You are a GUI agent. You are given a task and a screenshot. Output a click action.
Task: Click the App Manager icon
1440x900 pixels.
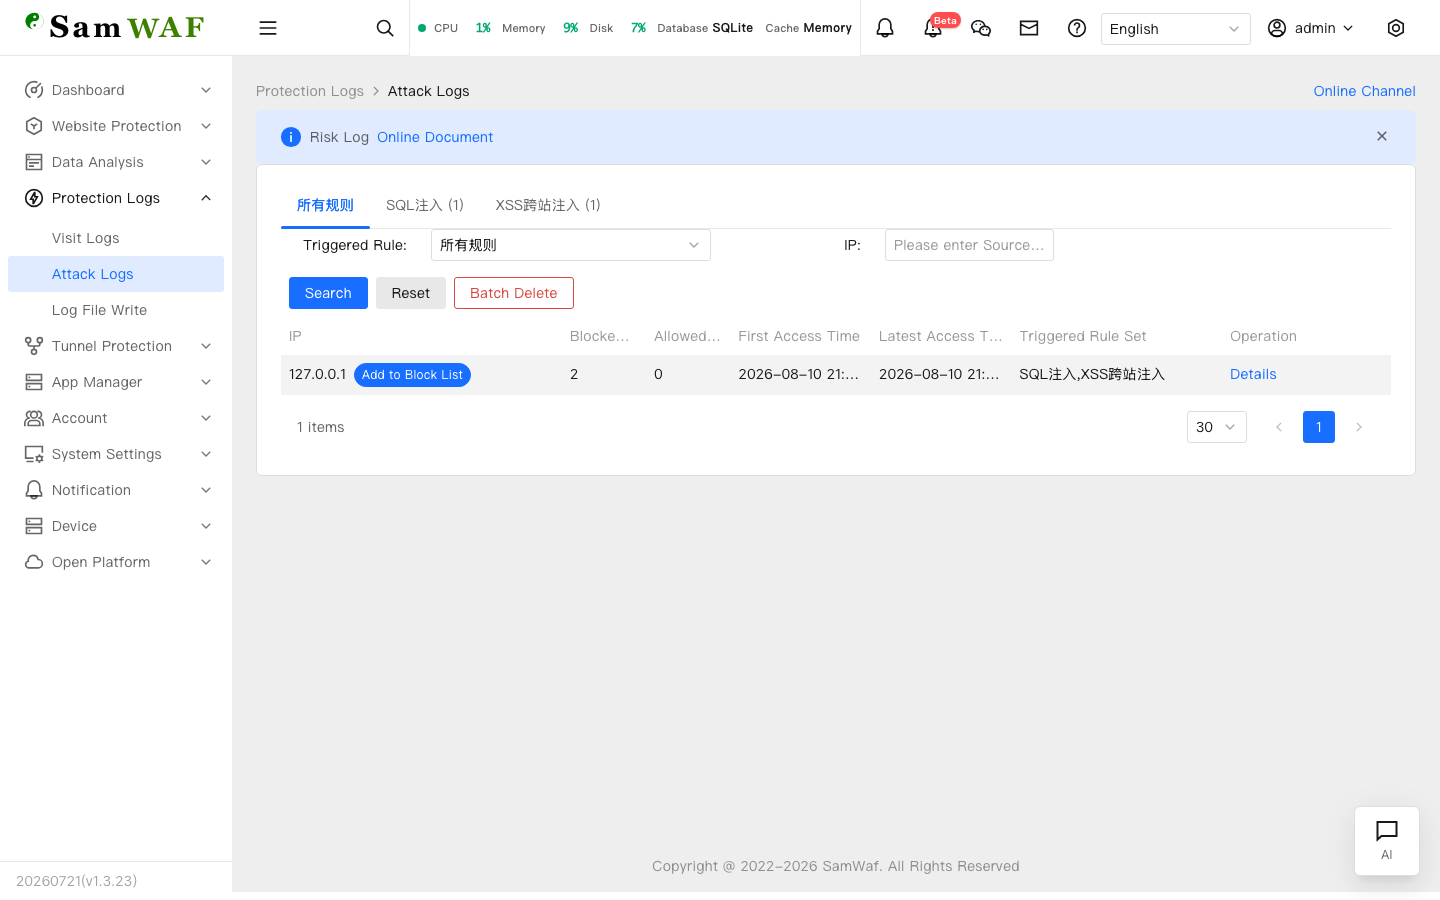[x=34, y=382]
